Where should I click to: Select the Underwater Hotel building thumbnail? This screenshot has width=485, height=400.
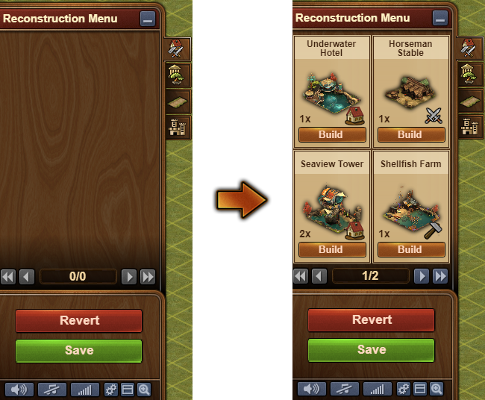[331, 94]
